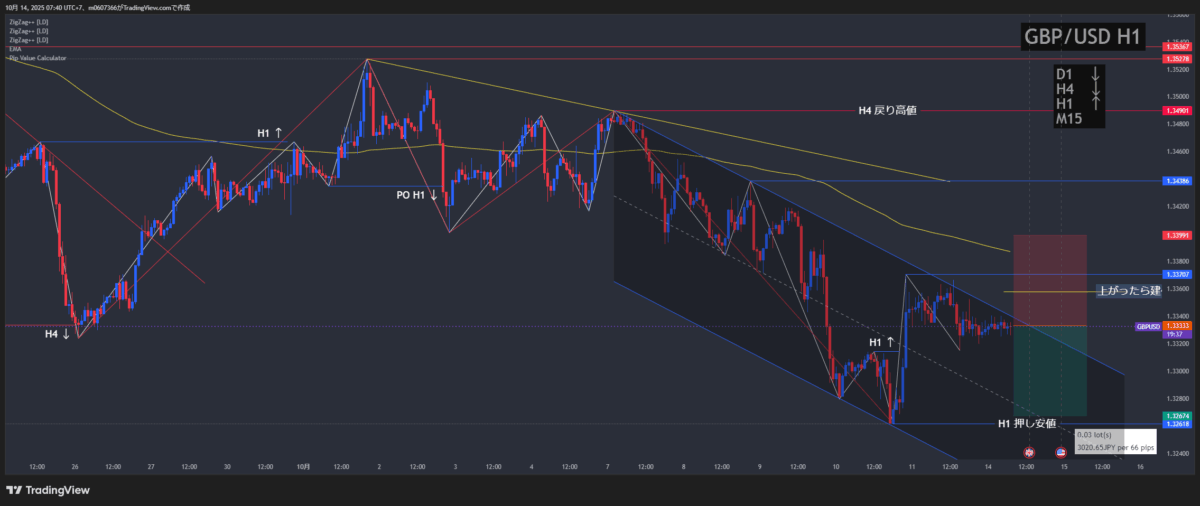This screenshot has width=1200, height=506.
Task: Click the TradingView logo
Action: pos(48,490)
